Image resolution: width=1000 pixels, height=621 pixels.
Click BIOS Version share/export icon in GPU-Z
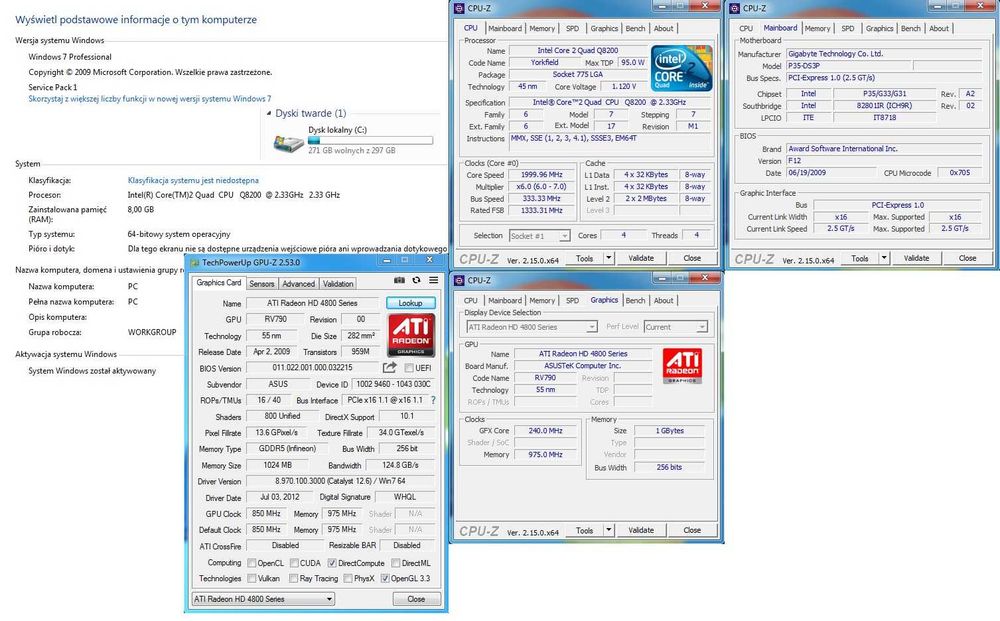pyautogui.click(x=389, y=367)
